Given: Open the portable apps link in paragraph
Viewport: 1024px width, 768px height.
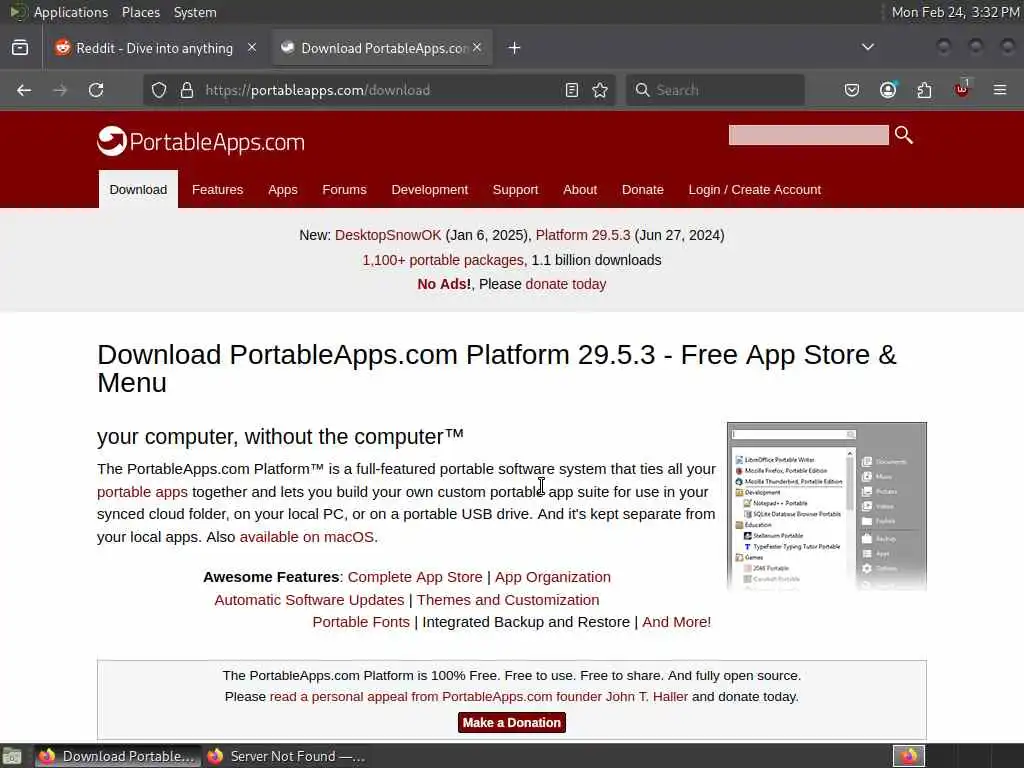Looking at the screenshot, I should coord(142,492).
